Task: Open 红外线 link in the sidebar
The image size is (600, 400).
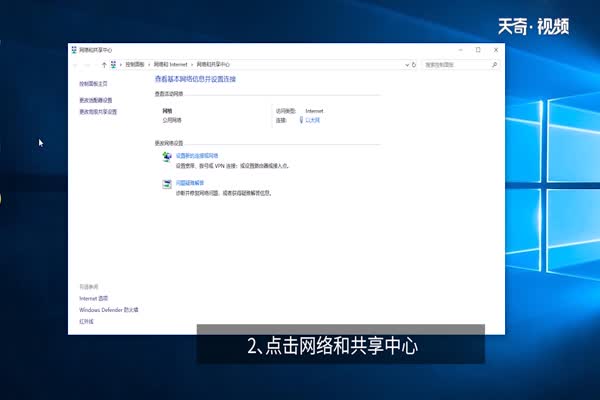Action: tap(86, 322)
